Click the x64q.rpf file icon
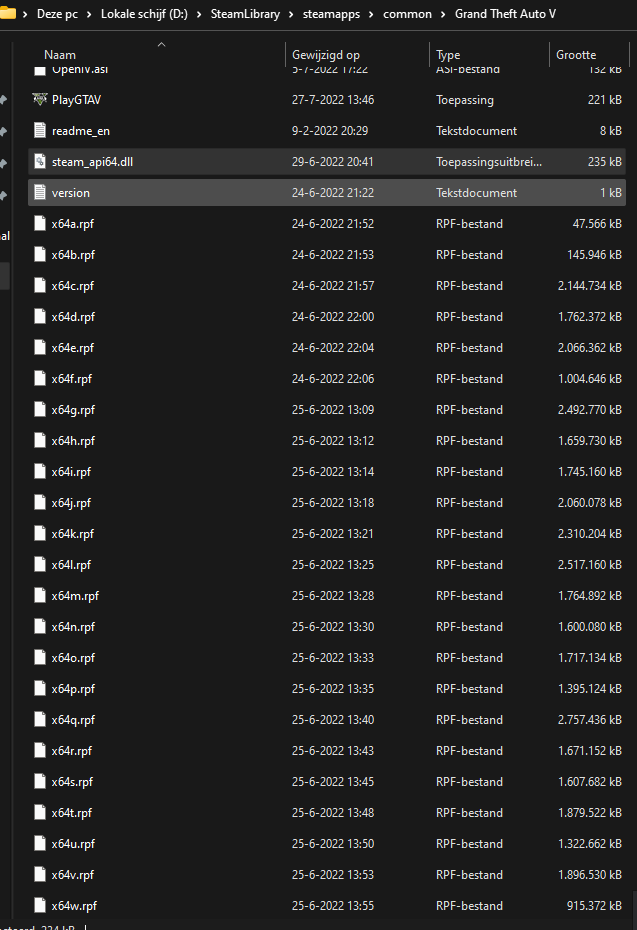637x930 pixels. click(x=40, y=719)
